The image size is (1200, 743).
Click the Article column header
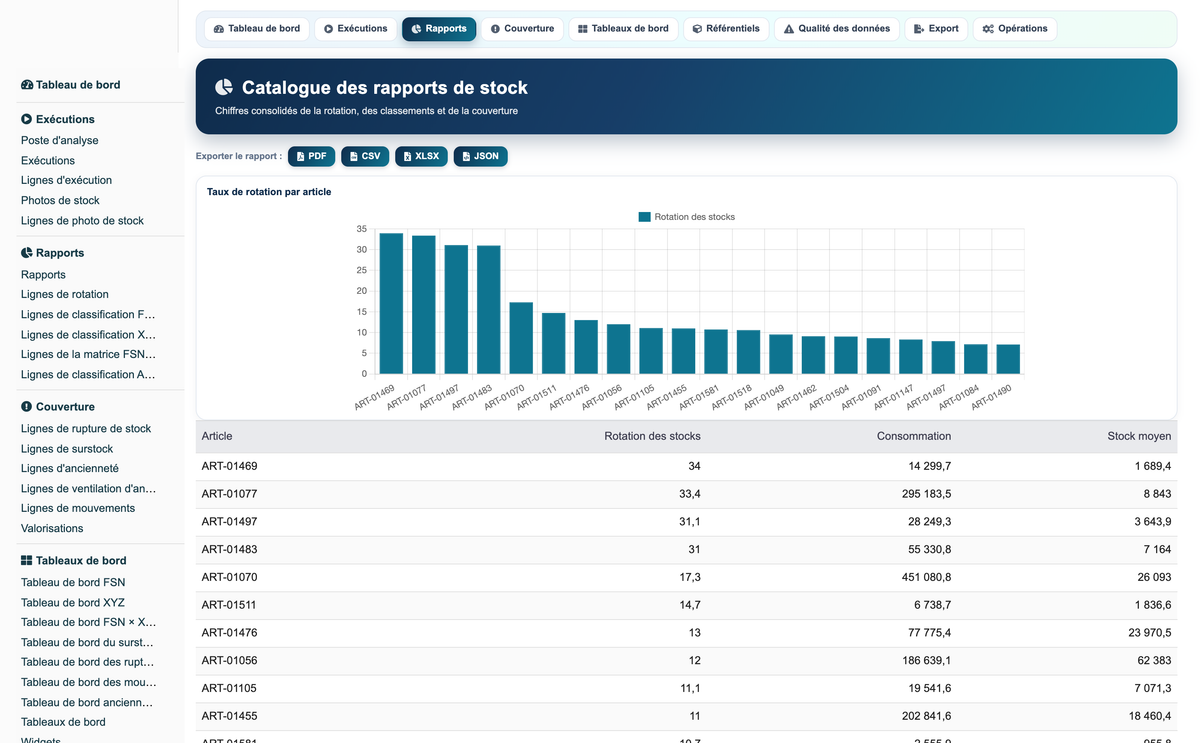point(217,436)
